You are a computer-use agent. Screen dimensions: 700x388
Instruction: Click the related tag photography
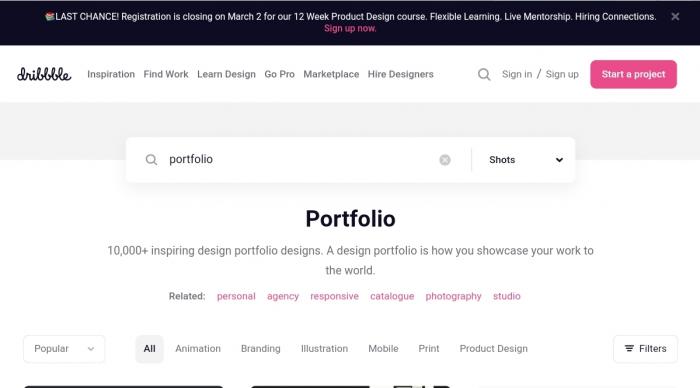pyautogui.click(x=453, y=296)
